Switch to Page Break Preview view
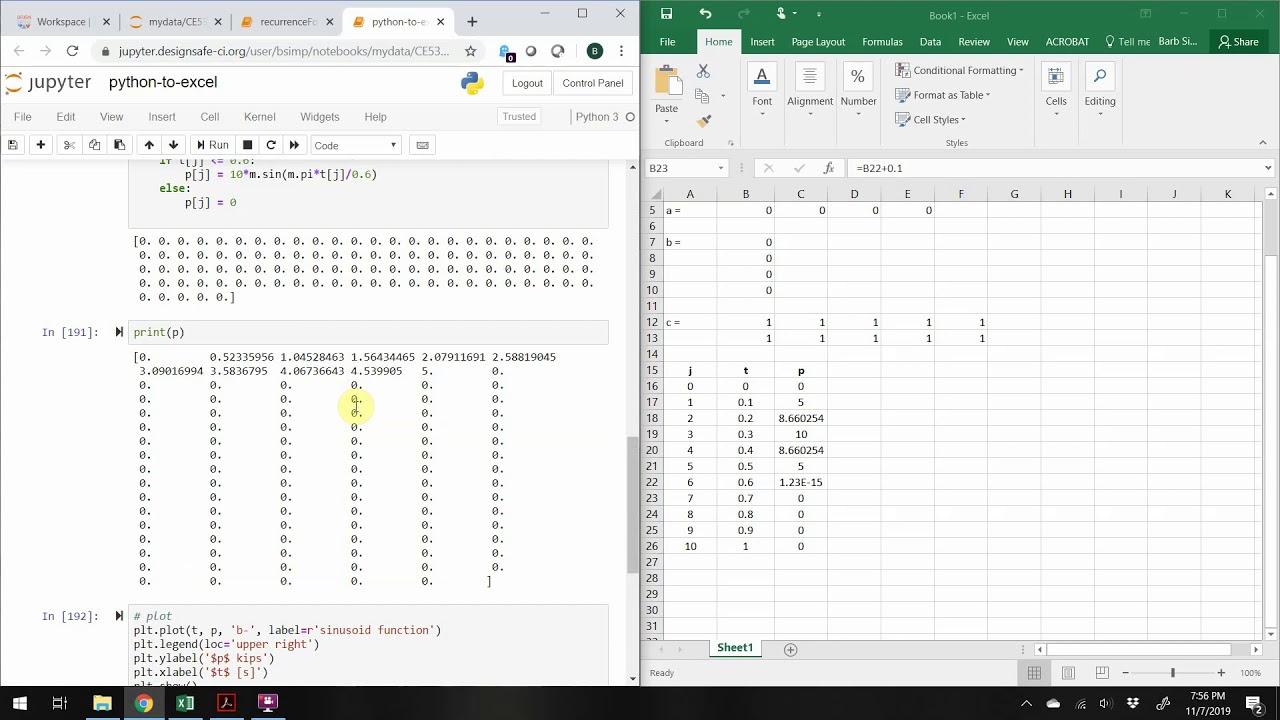The image size is (1280, 720). 1101,673
